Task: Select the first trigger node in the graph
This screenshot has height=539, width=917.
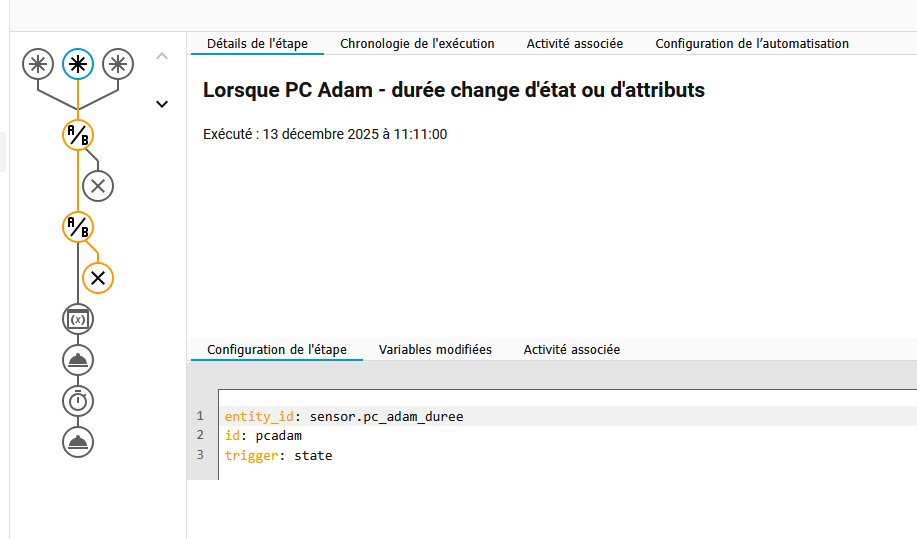Action: pyautogui.click(x=38, y=64)
